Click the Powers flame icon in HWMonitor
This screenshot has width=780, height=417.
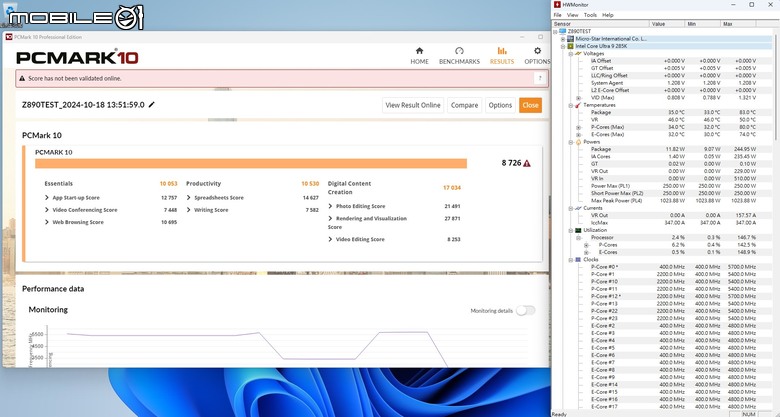pos(578,142)
